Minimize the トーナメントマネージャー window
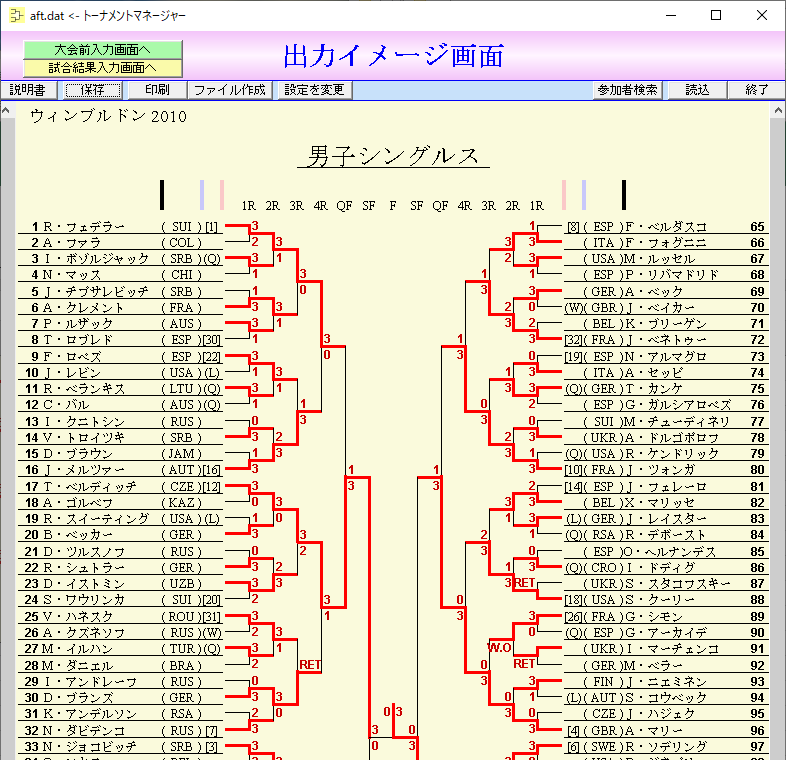The width and height of the screenshot is (786, 760). tap(671, 15)
